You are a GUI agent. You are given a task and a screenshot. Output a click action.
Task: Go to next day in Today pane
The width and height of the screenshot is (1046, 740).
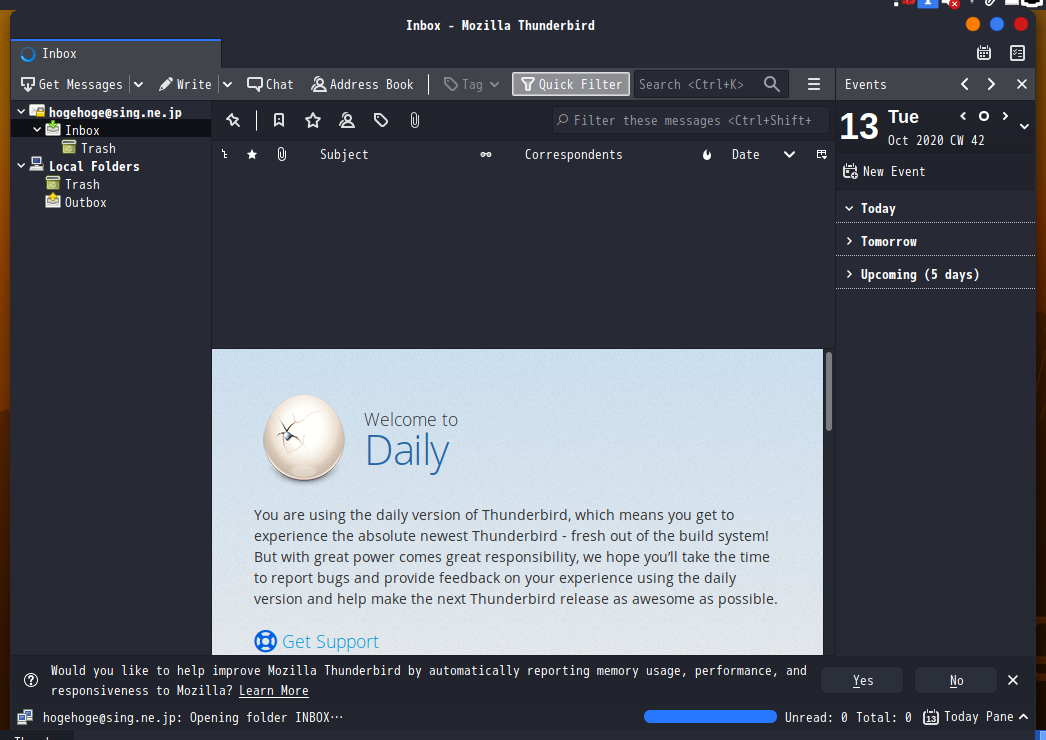1005,116
